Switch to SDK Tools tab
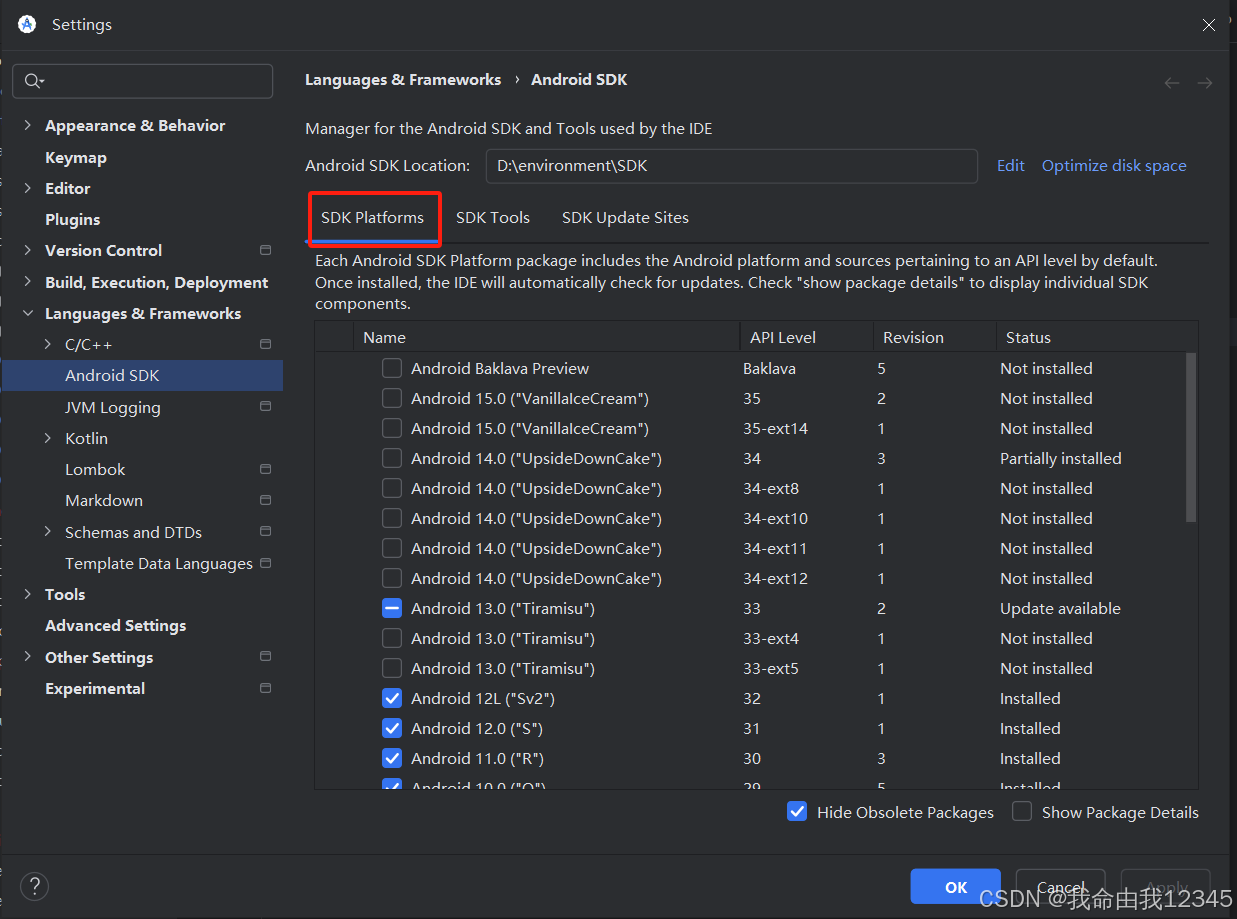 pyautogui.click(x=493, y=217)
